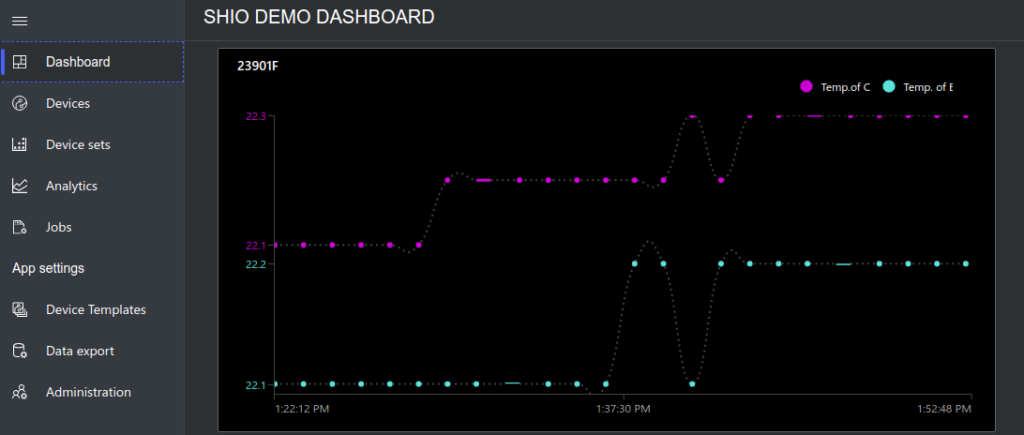
Task: Click the Device Templates icon
Action: pos(20,310)
